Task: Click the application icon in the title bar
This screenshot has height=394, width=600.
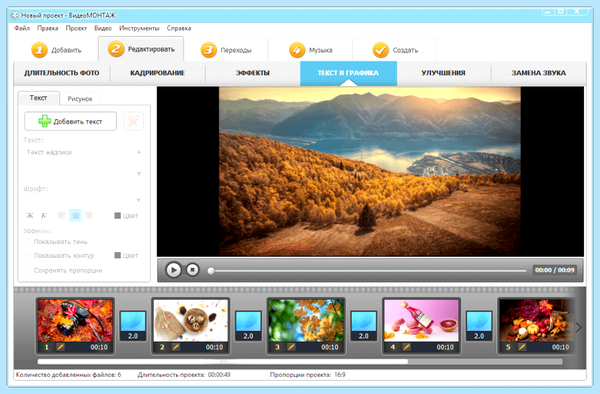Action: [15, 15]
